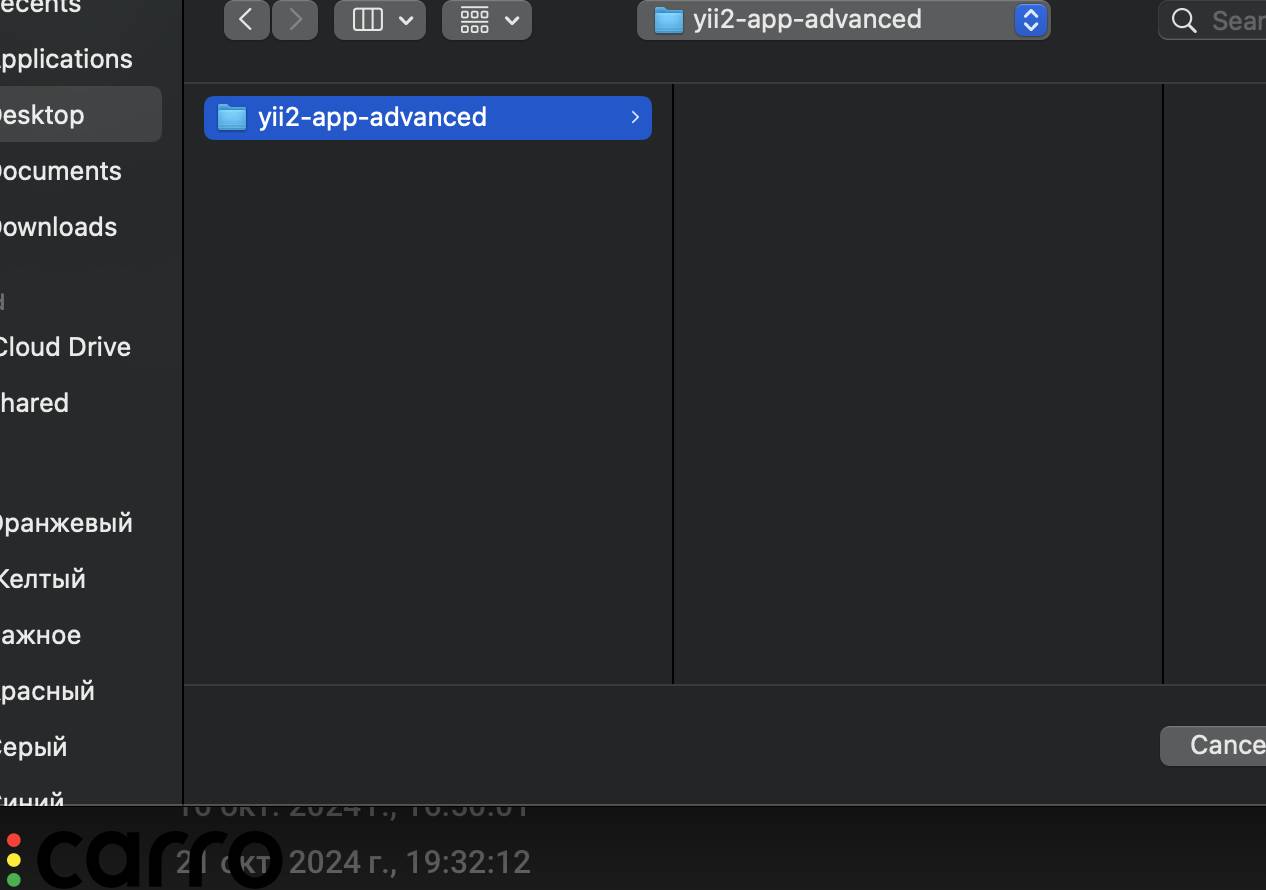Click the Cancel button

tap(1213, 745)
